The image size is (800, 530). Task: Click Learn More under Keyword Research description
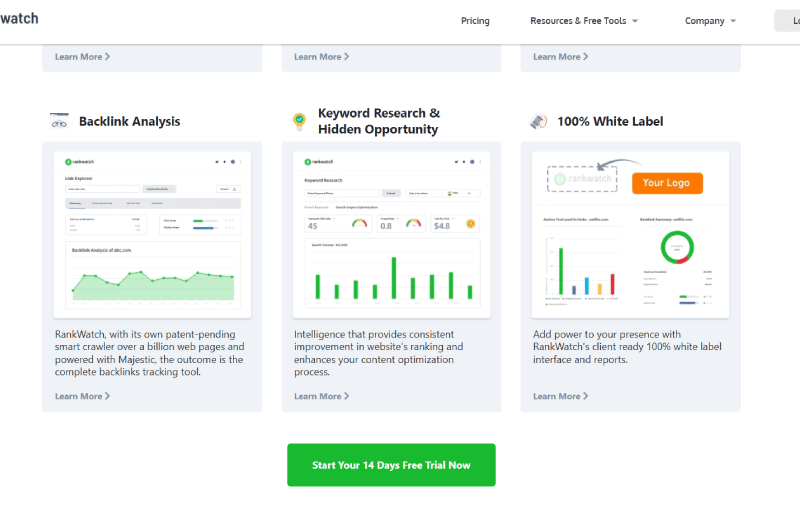[x=321, y=396]
